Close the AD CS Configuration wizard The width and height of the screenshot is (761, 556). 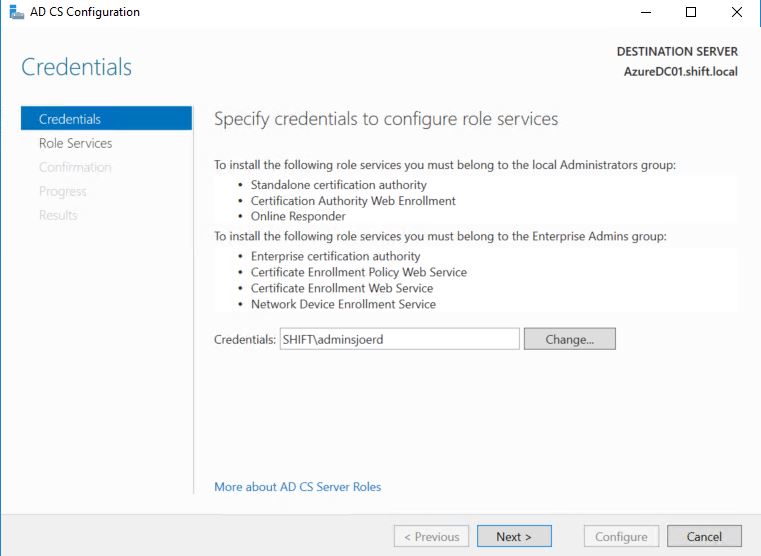pyautogui.click(x=736, y=13)
